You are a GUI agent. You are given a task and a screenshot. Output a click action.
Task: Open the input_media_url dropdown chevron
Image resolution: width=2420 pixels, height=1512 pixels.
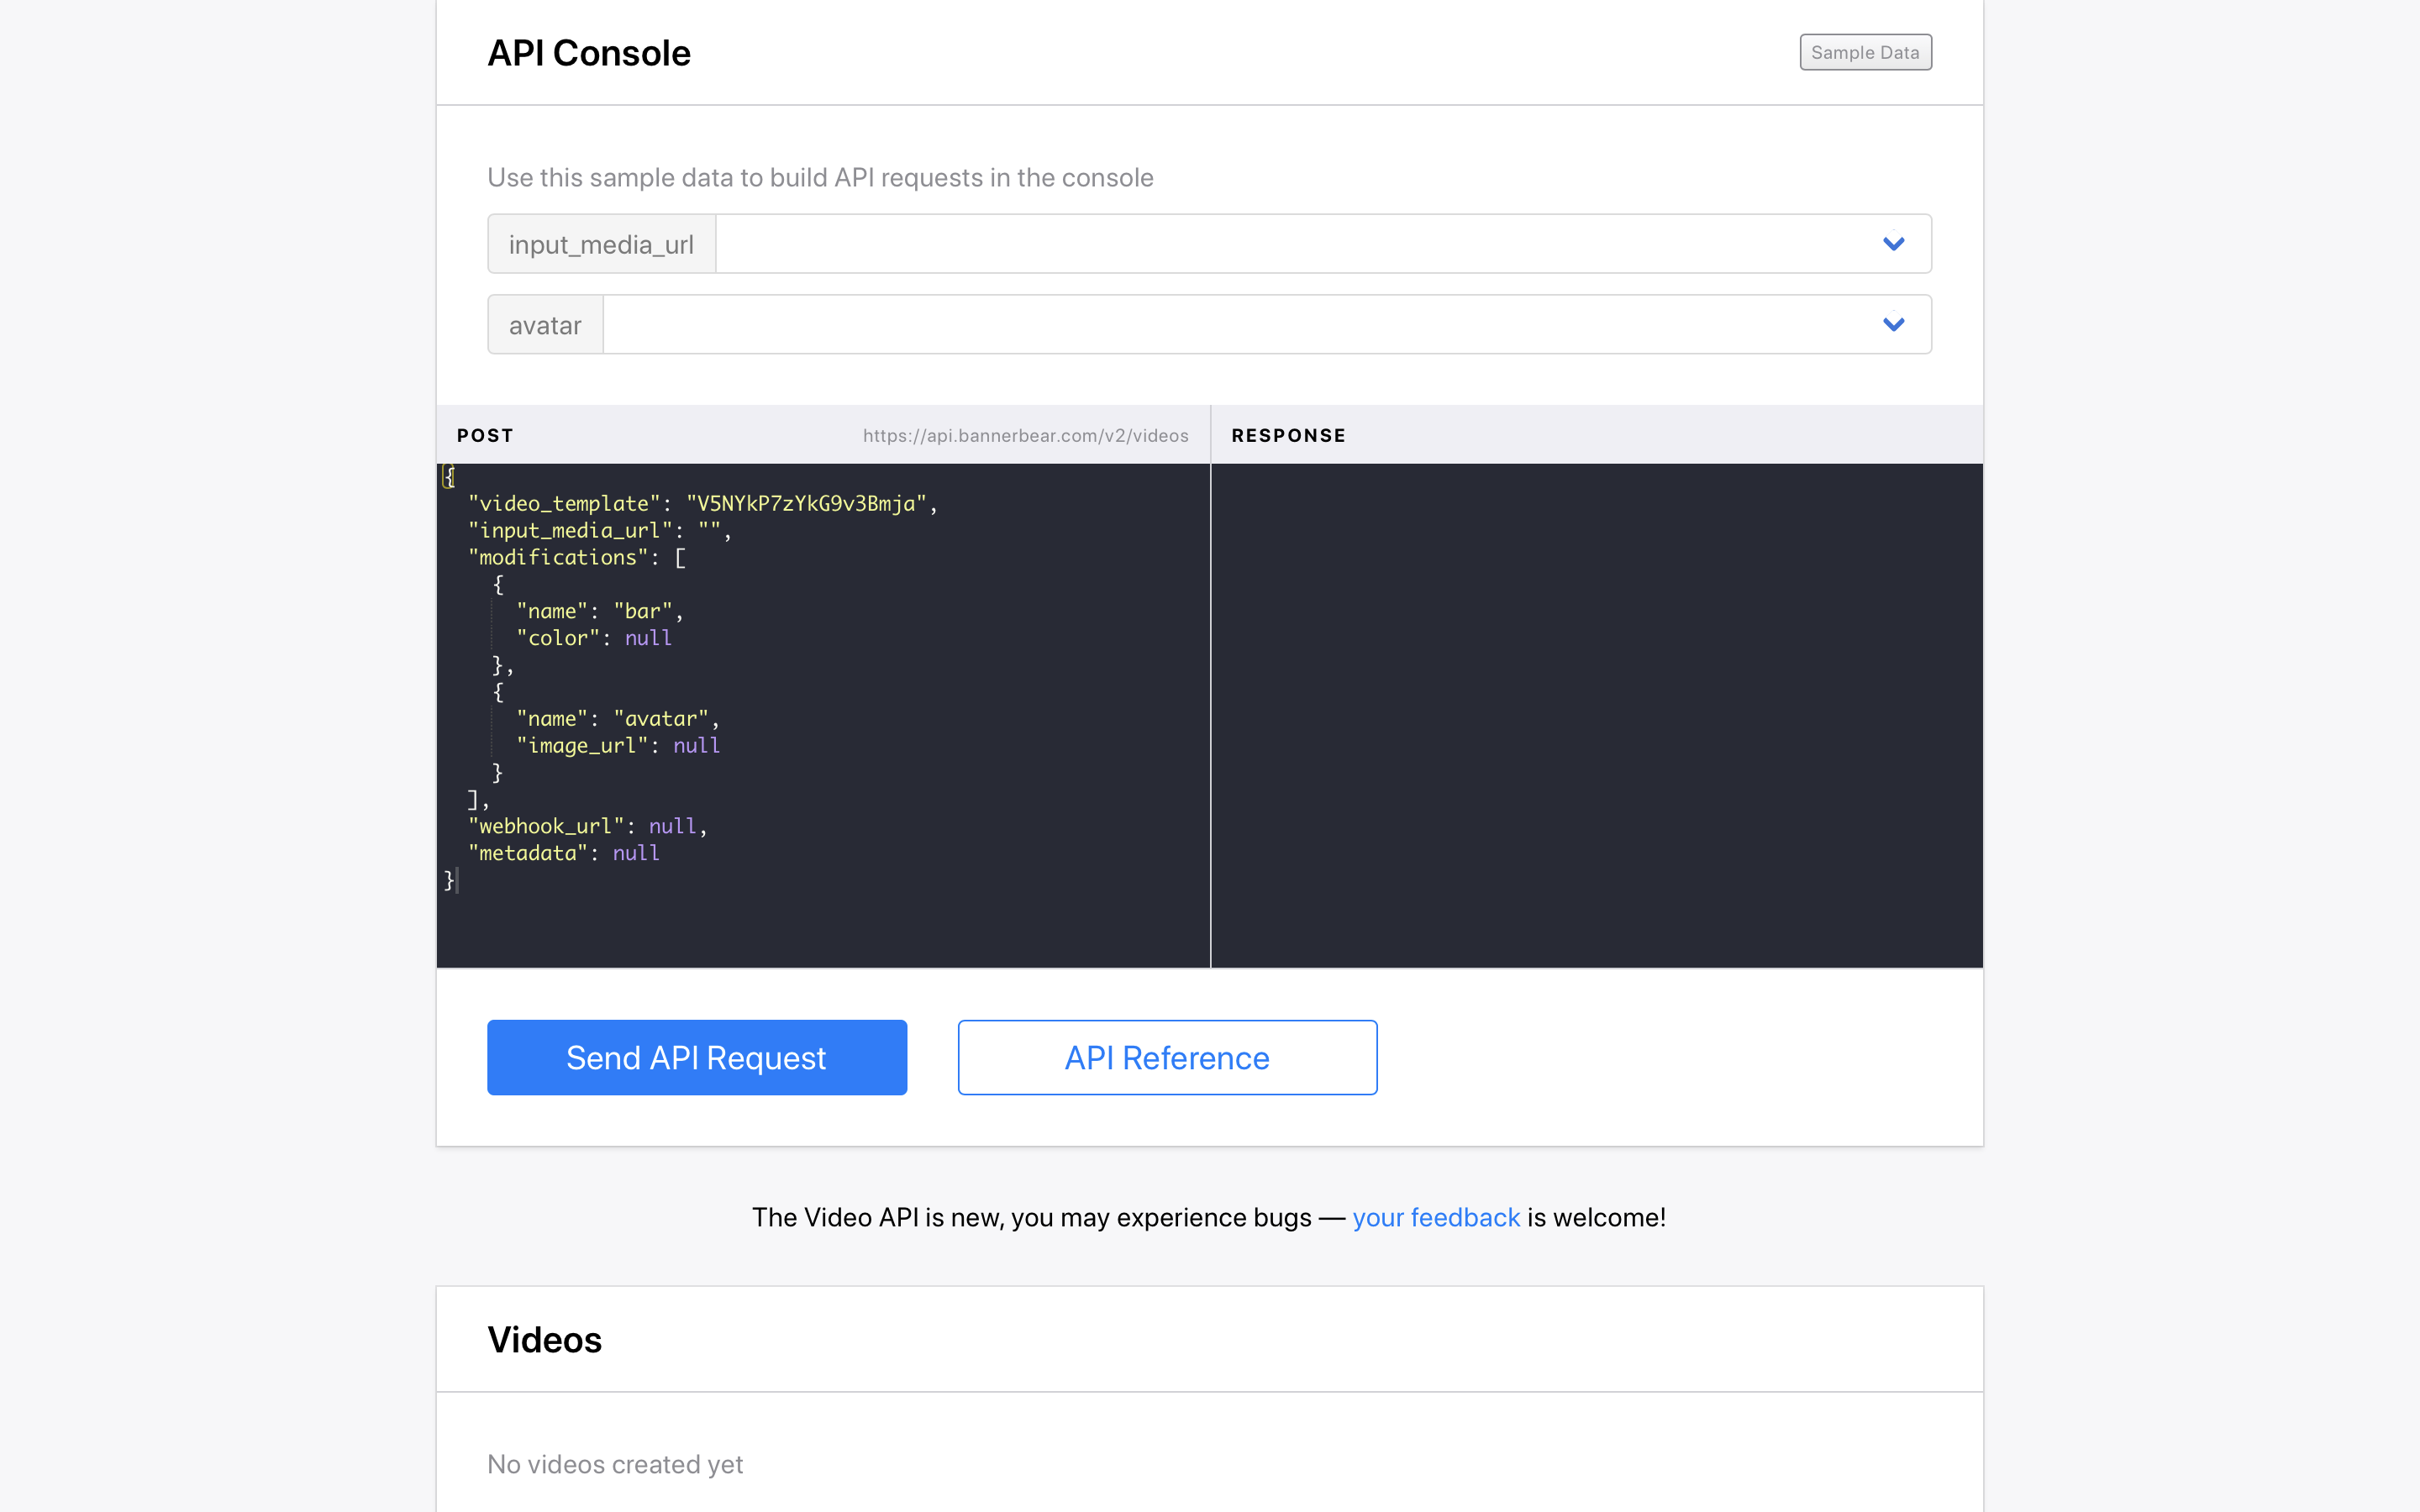coord(1893,244)
